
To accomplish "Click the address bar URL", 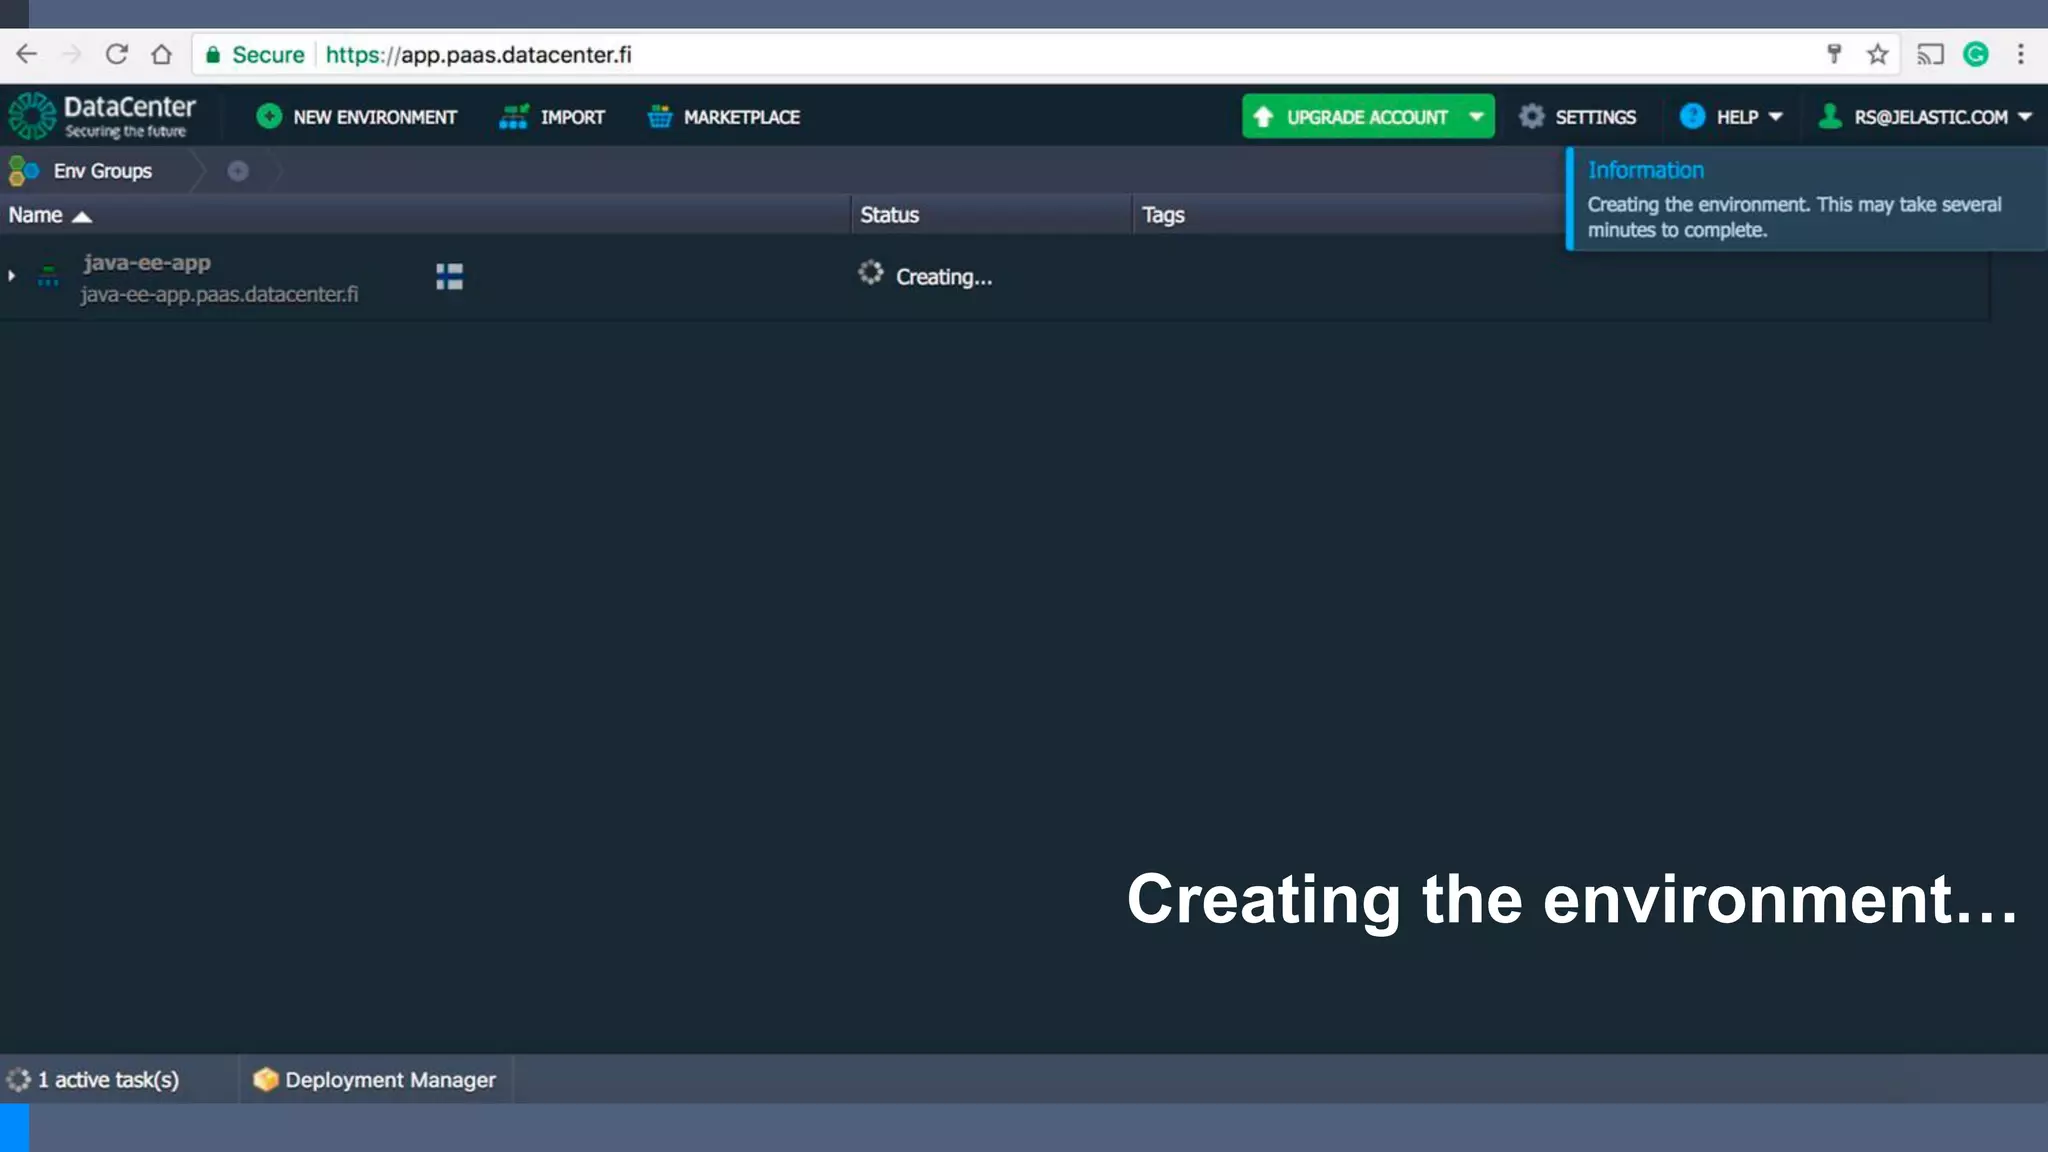I will (x=478, y=55).
